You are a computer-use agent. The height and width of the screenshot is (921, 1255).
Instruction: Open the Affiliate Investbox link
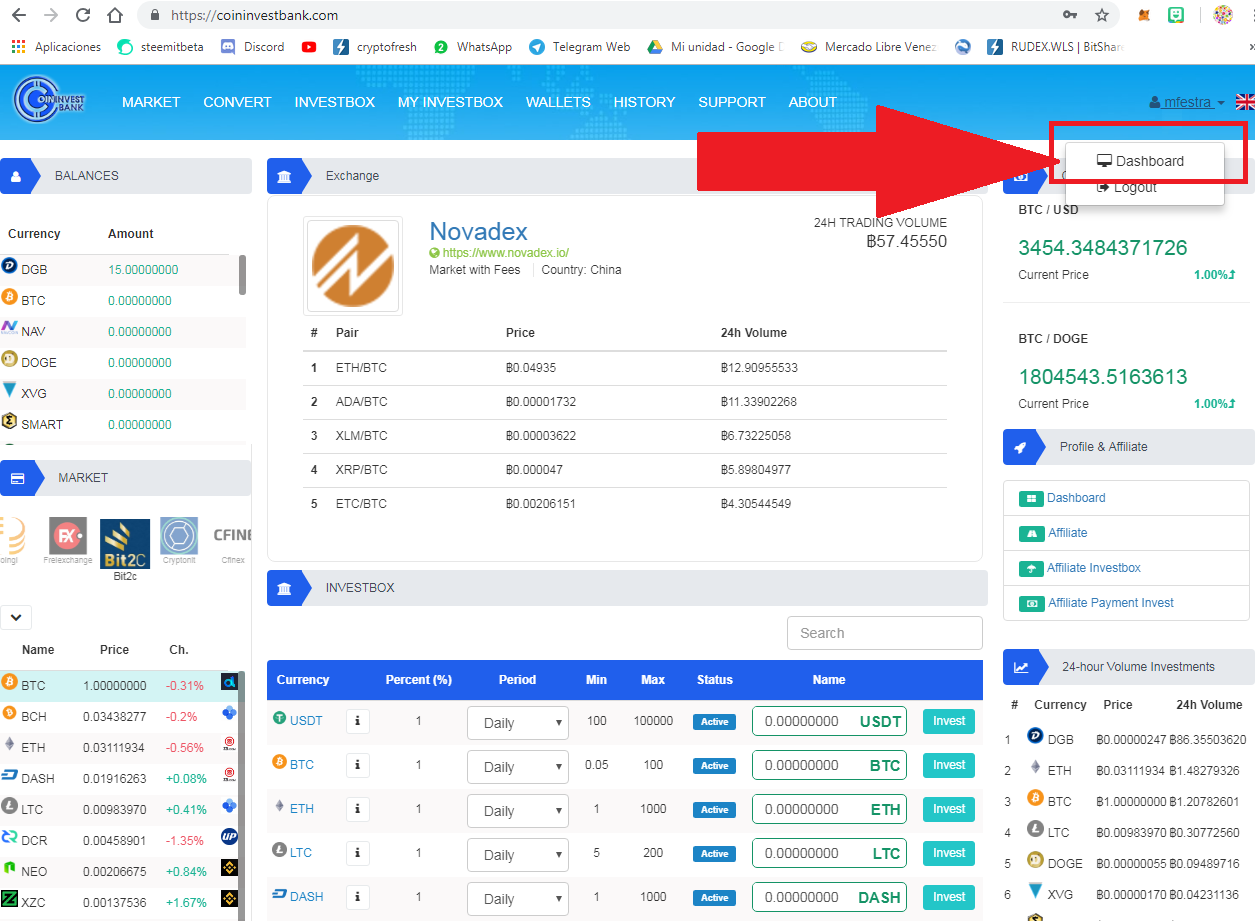pos(1093,568)
